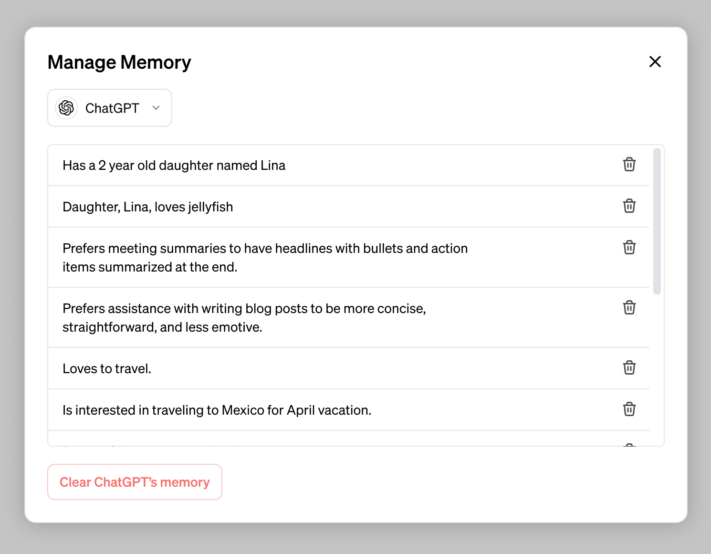Select the 'Daughter, Lina, loves jellyfish' entry

tap(349, 207)
